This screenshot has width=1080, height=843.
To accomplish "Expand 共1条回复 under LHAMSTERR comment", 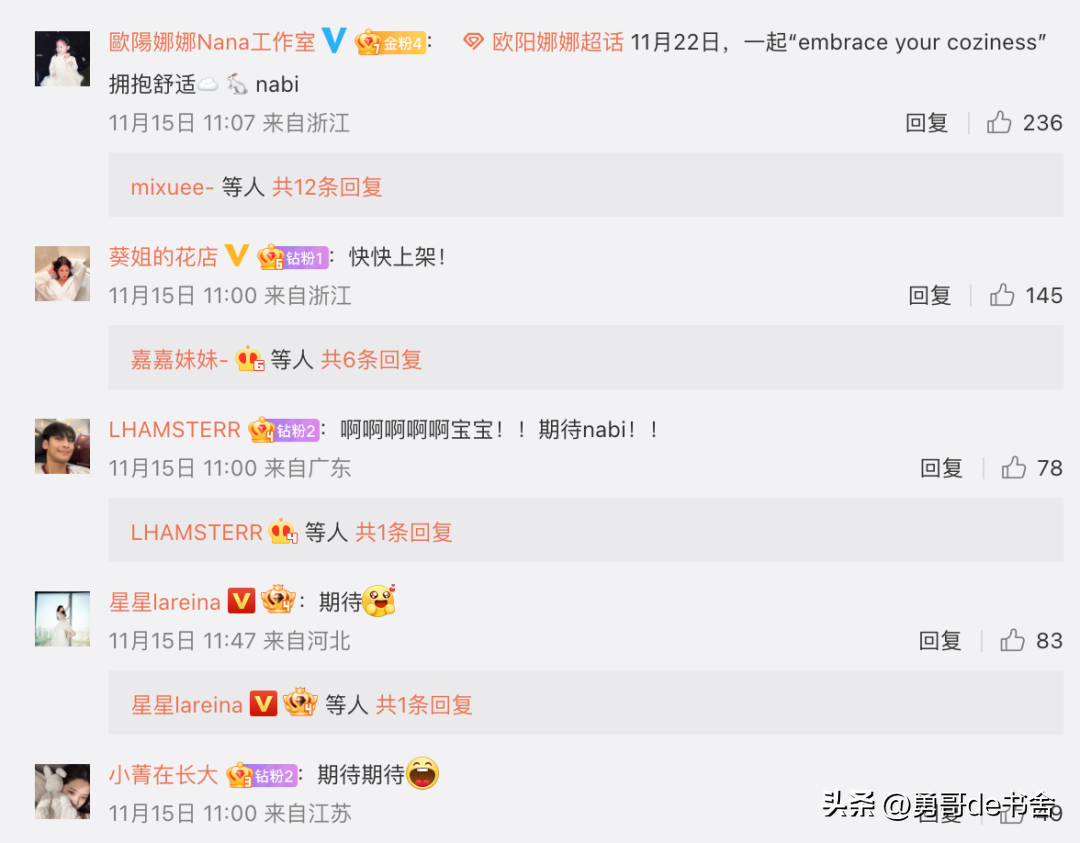I will 404,532.
